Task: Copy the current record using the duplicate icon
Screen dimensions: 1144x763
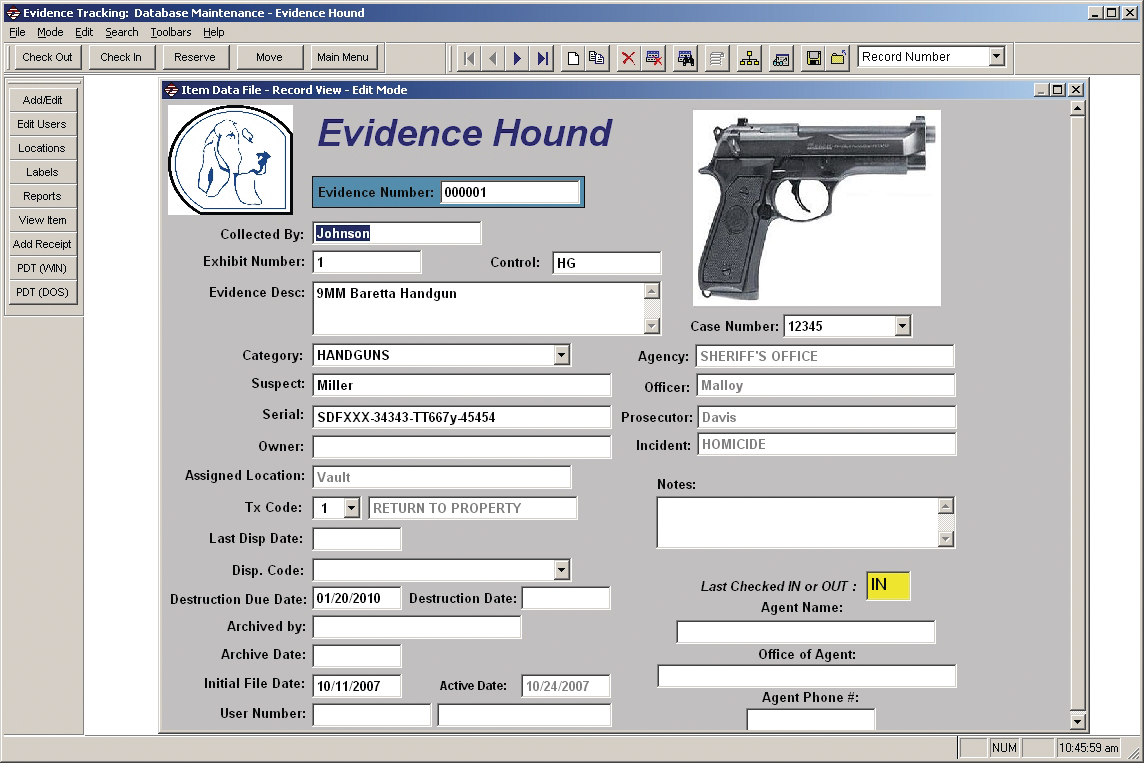Action: click(597, 57)
